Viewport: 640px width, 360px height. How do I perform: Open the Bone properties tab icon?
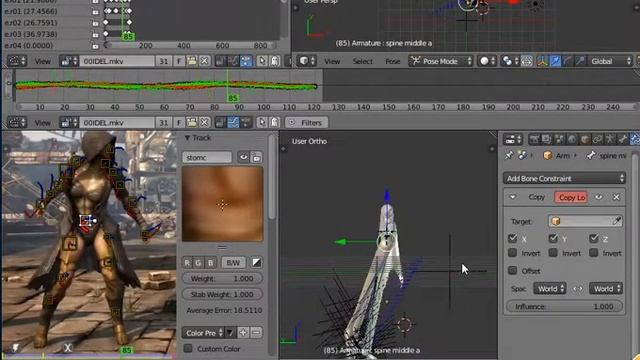(x=623, y=140)
